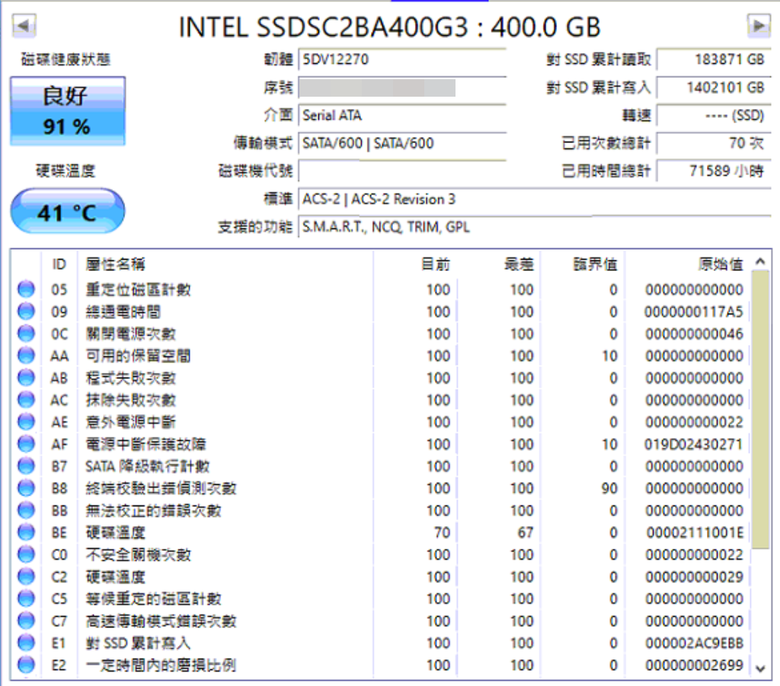Image resolution: width=780 pixels, height=686 pixels.
Task: Click the next disk right arrow button
Action: tap(758, 24)
